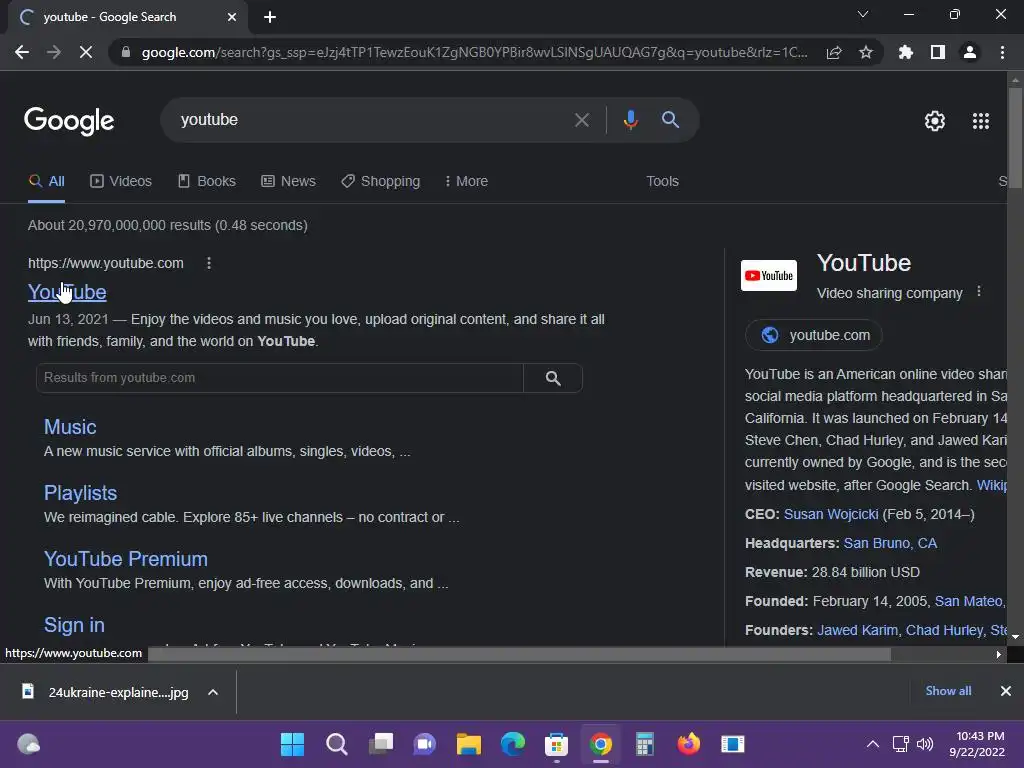Open Google settings gear
The width and height of the screenshot is (1024, 768).
tap(935, 121)
